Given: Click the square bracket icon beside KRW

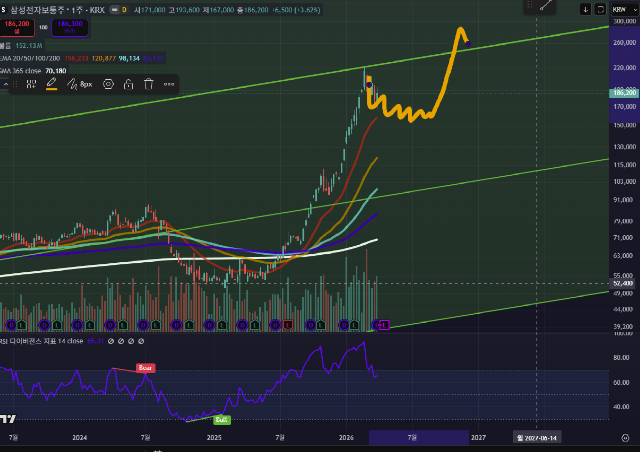Looking at the screenshot, I should (600, 9).
